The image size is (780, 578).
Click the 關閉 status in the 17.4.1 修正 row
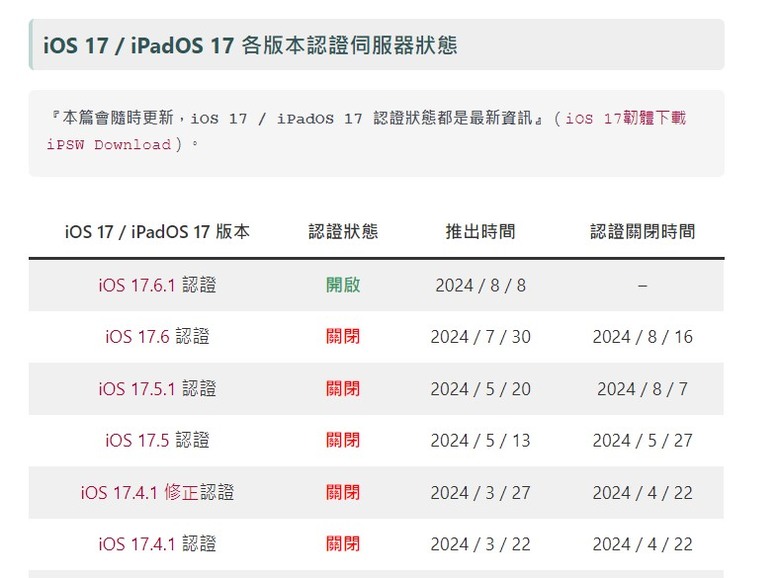(x=343, y=492)
